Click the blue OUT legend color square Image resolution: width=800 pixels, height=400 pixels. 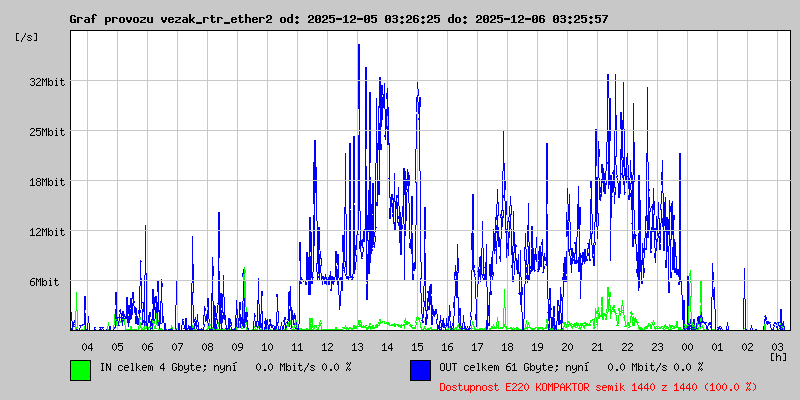click(420, 370)
